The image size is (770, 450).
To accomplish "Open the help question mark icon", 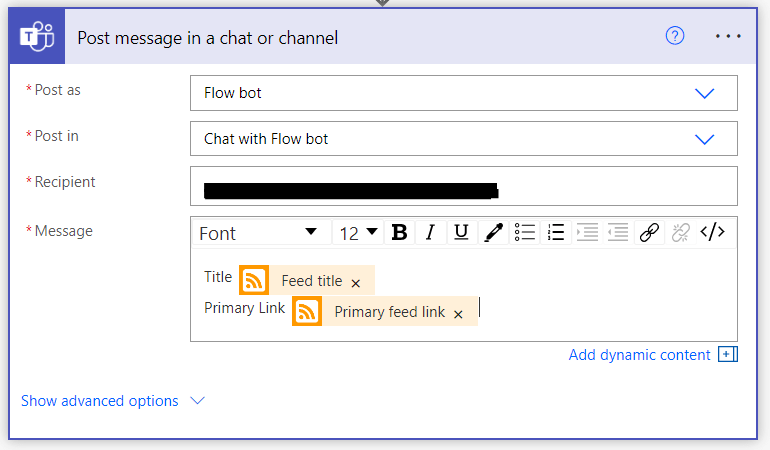I will coord(675,36).
